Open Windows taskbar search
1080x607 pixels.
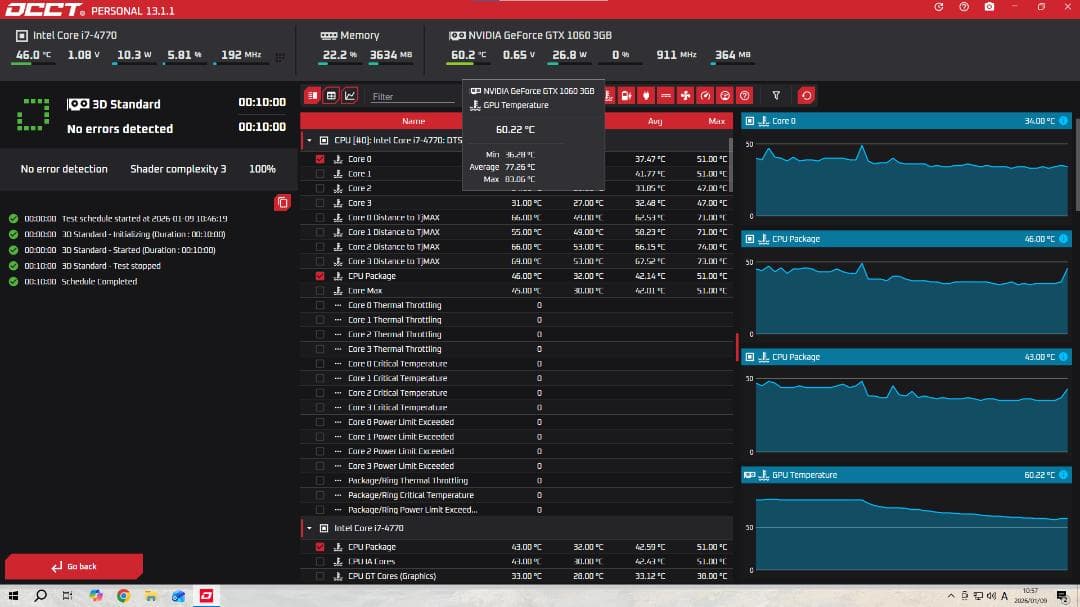(41, 596)
